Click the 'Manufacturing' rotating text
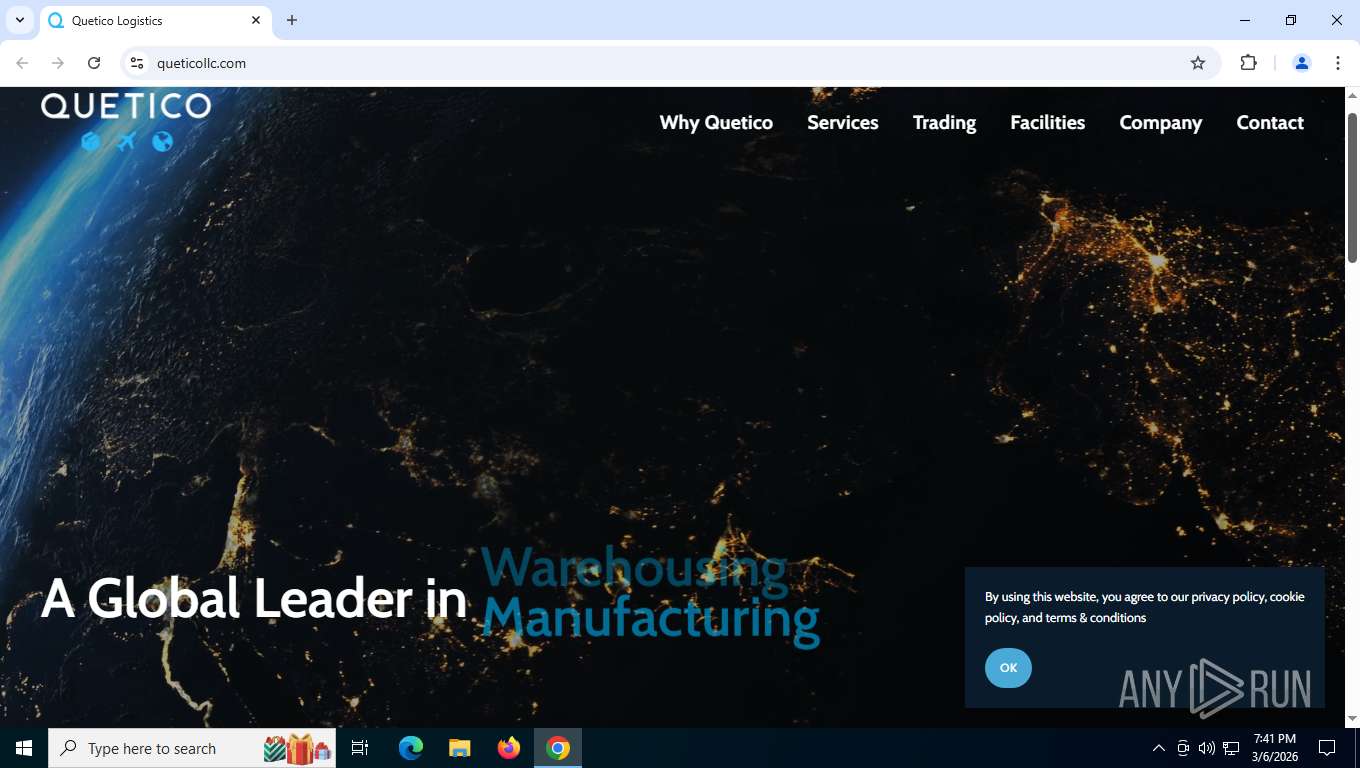 [x=651, y=618]
